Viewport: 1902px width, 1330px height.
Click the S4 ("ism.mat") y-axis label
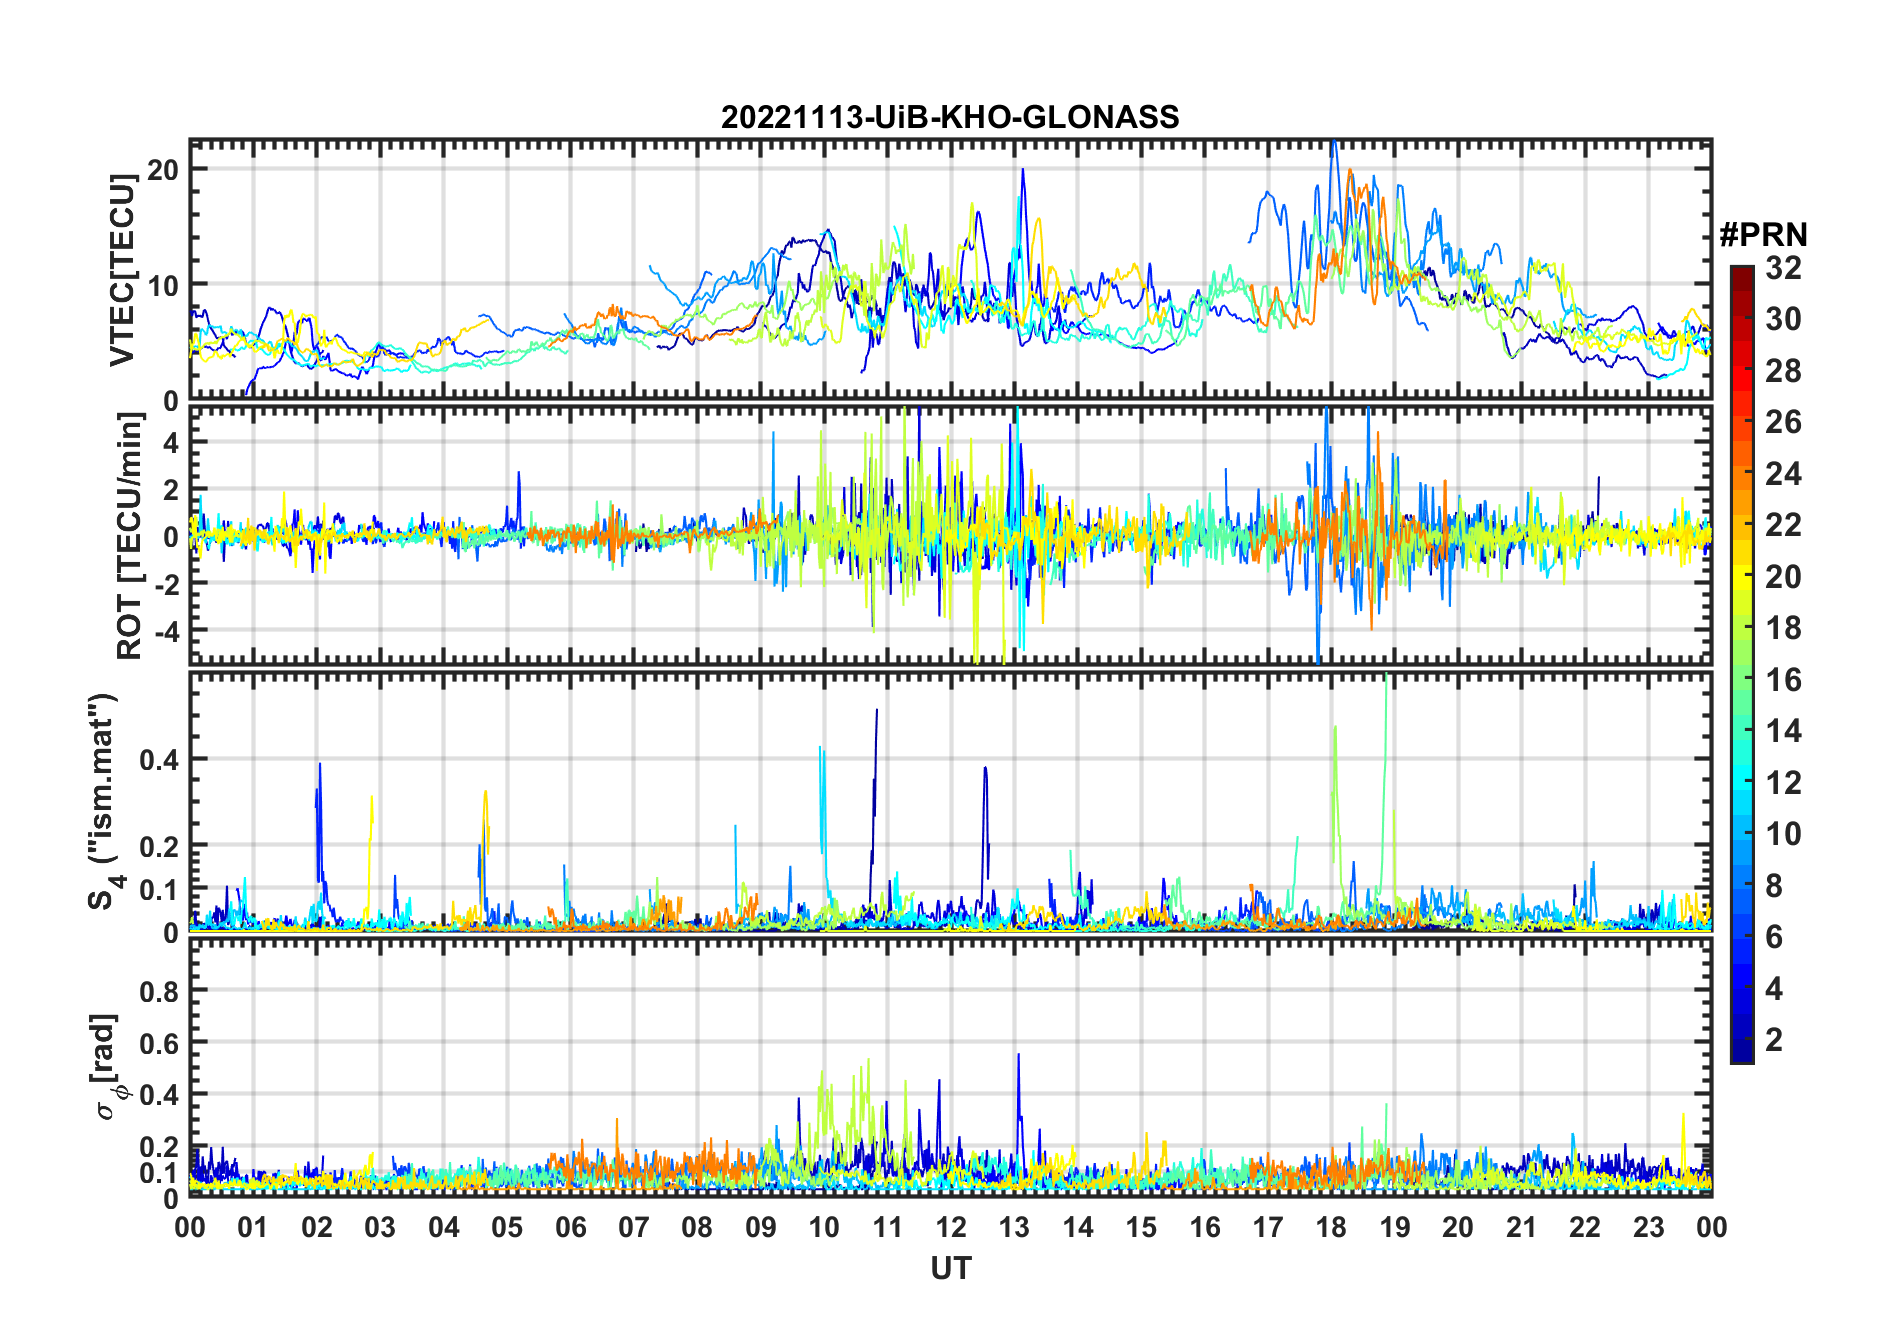(x=104, y=802)
